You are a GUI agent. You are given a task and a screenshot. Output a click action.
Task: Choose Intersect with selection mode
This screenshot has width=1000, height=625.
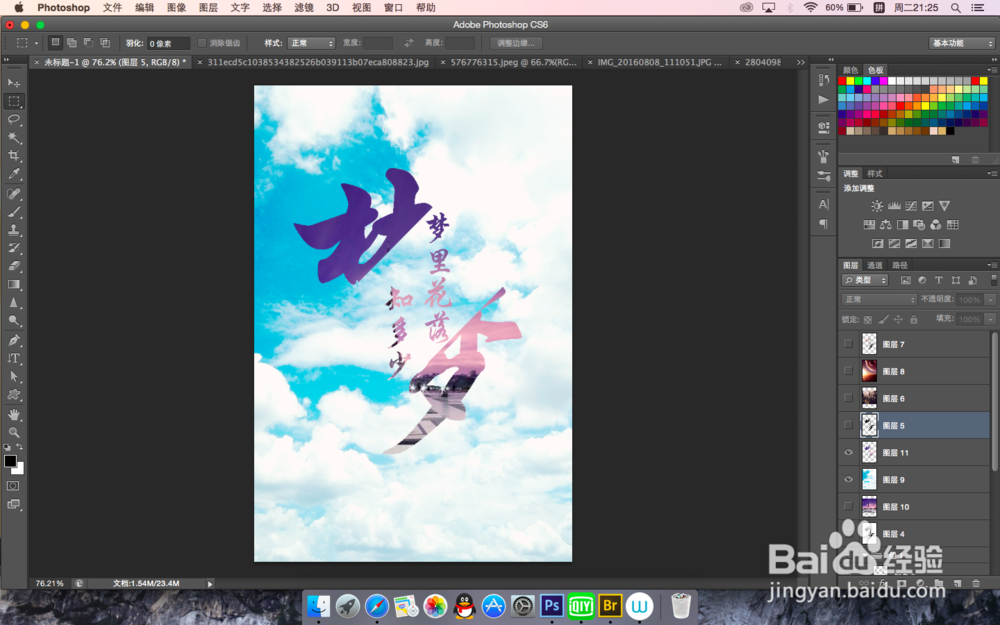(105, 43)
